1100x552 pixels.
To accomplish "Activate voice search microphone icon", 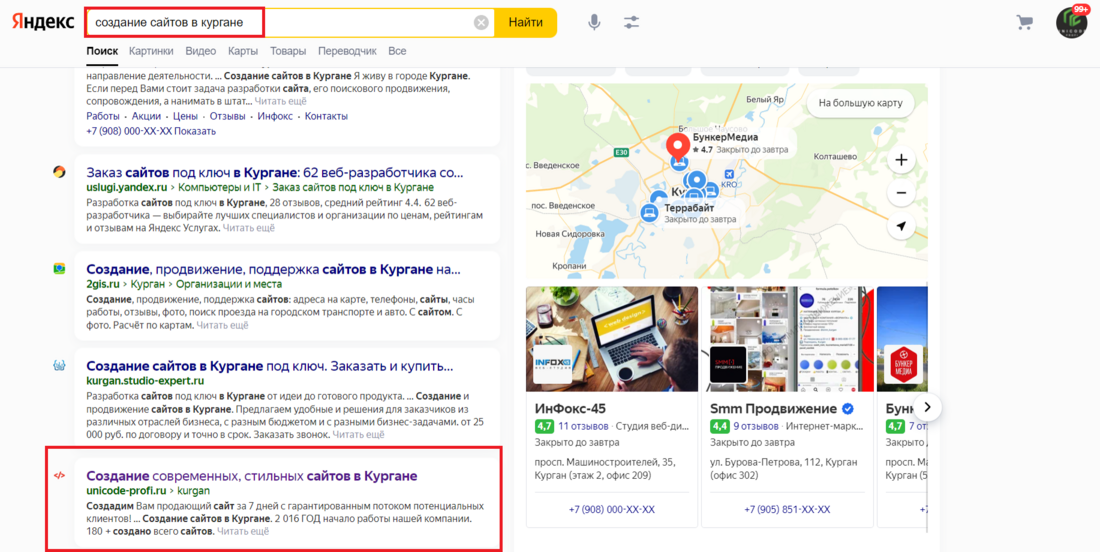I will click(594, 22).
